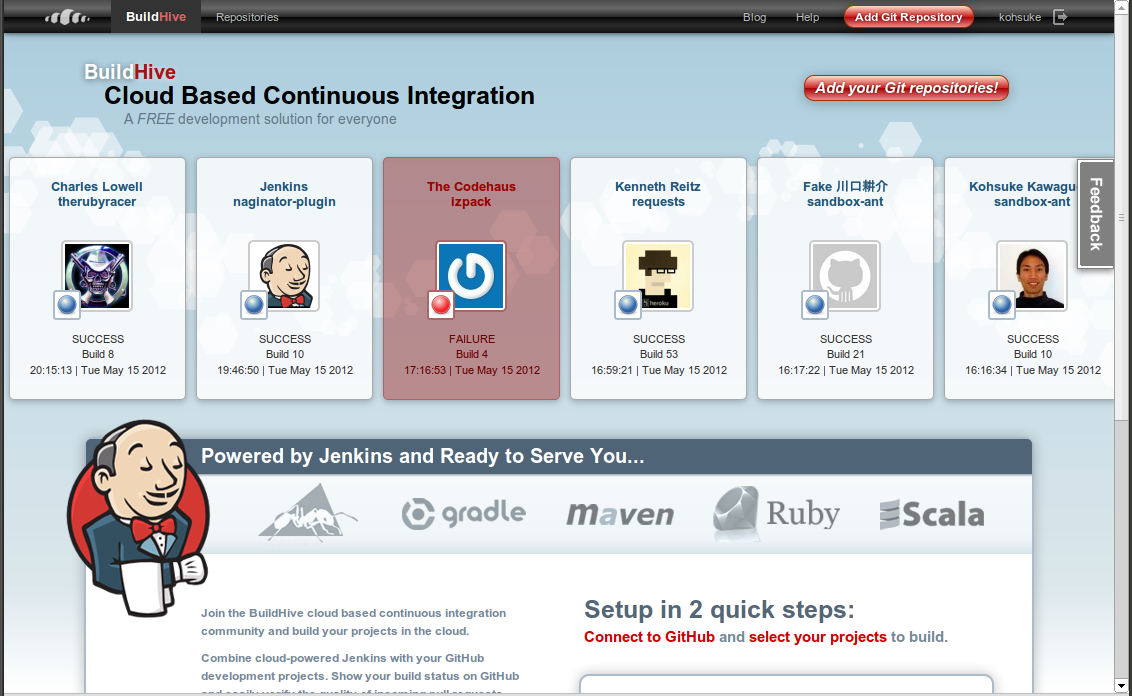Click 'Build 21' on the Fake sandbox-ant card
Image resolution: width=1132 pixels, height=696 pixels.
[x=845, y=354]
